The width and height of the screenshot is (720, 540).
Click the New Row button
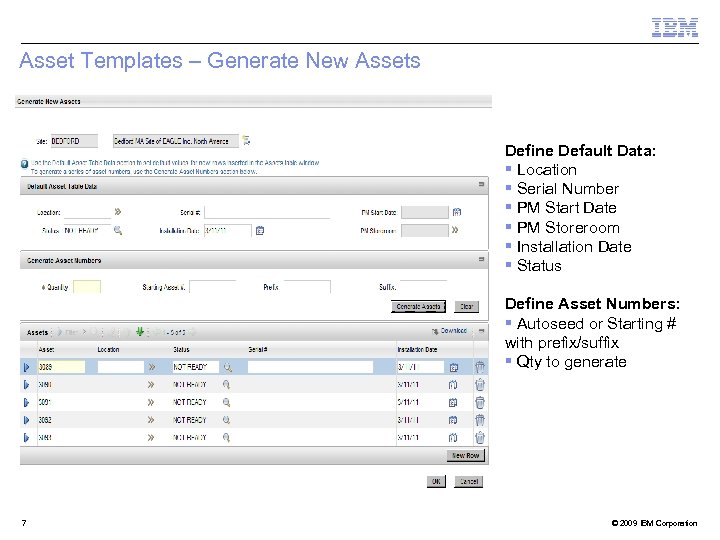coord(466,456)
